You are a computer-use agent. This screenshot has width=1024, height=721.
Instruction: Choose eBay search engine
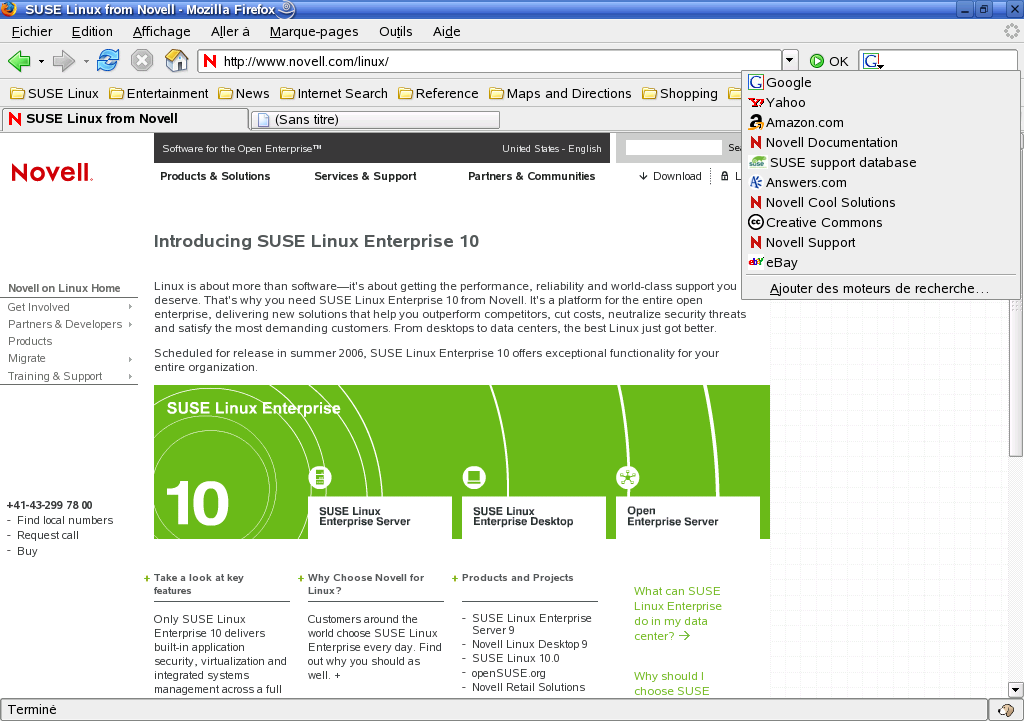coord(880,263)
